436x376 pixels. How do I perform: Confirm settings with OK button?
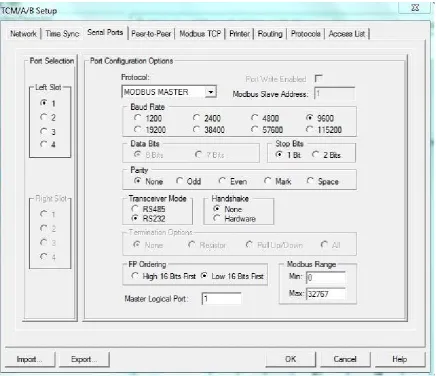tap(291, 359)
